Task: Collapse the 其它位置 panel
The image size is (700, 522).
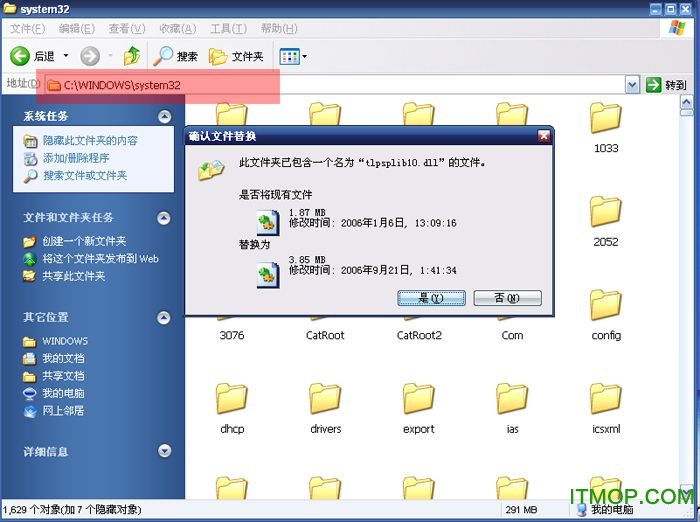Action: pyautogui.click(x=164, y=317)
